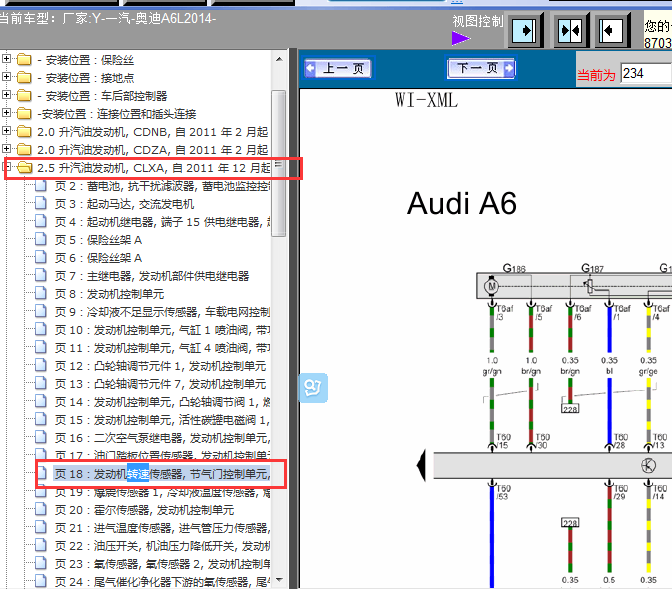This screenshot has height=589, width=672.
Task: Click the tree panel scrollbar thumb
Action: point(279,163)
